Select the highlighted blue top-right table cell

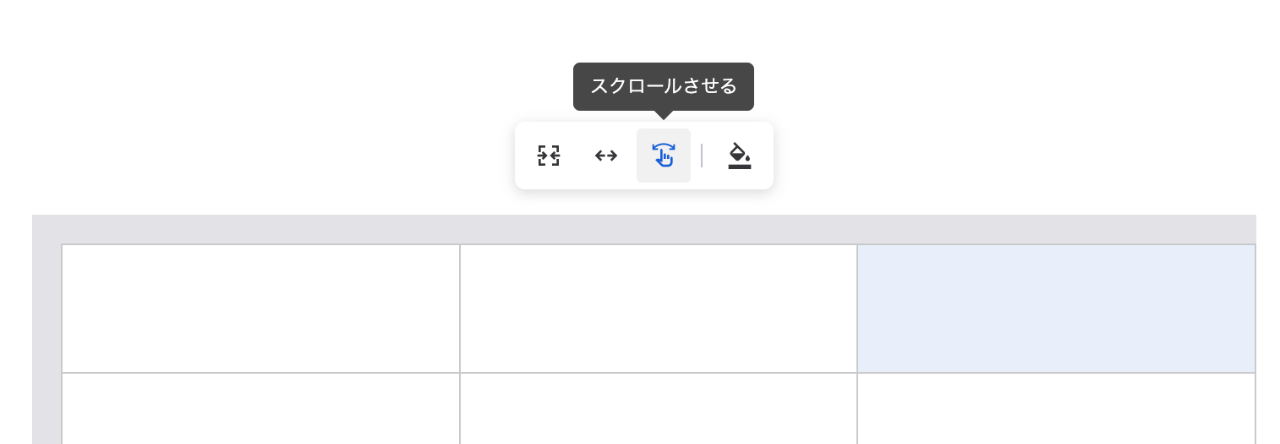(1056, 308)
